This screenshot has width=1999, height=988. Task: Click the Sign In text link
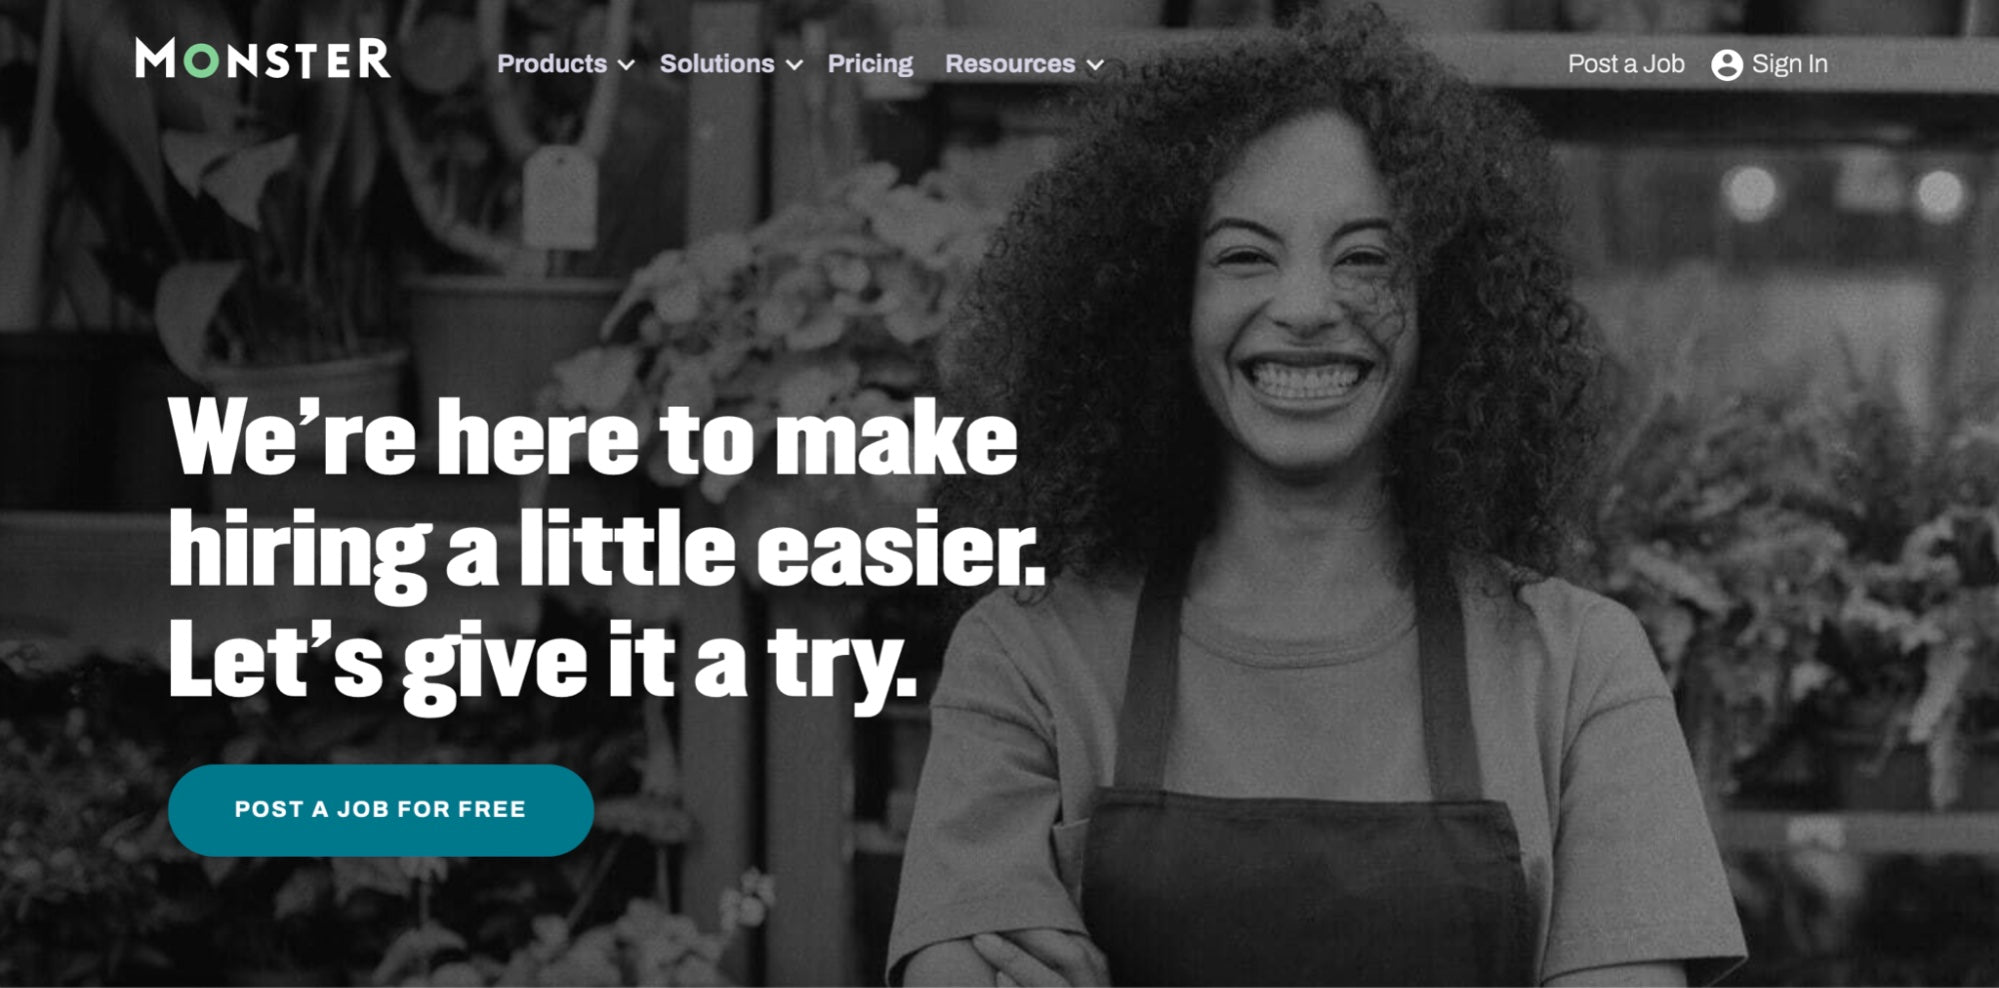point(1789,64)
